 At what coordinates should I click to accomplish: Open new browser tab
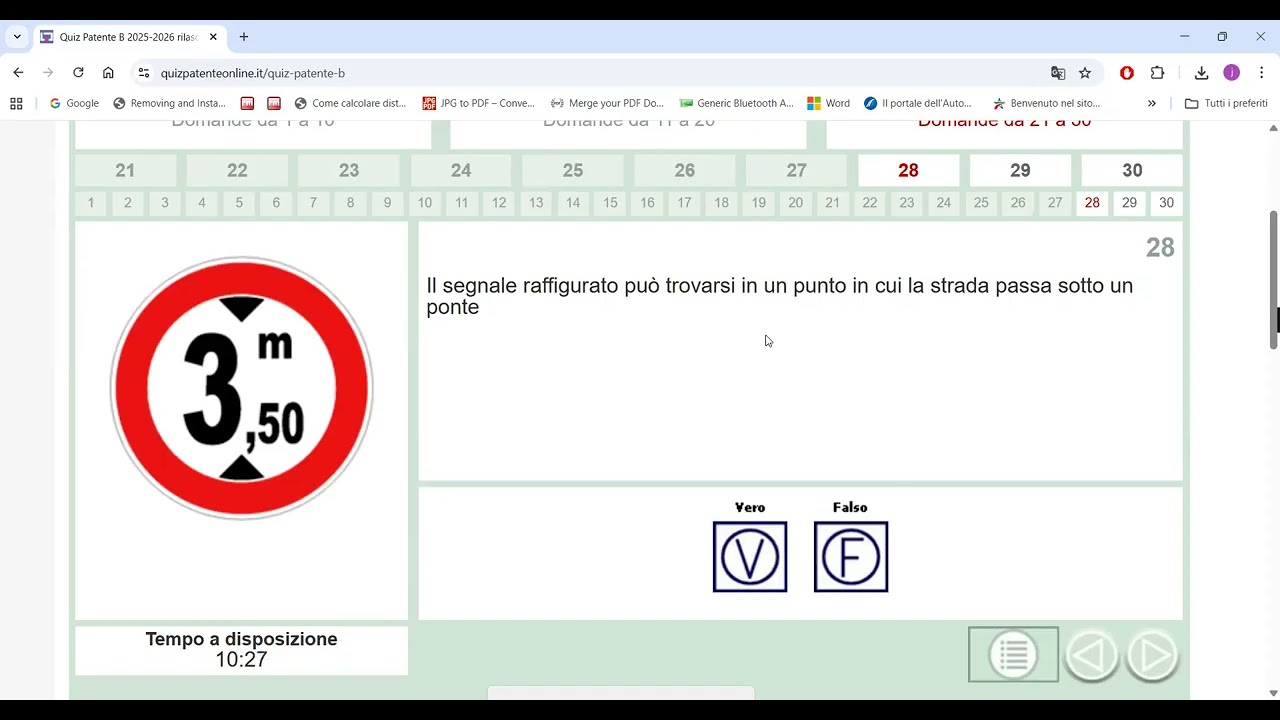(x=243, y=37)
